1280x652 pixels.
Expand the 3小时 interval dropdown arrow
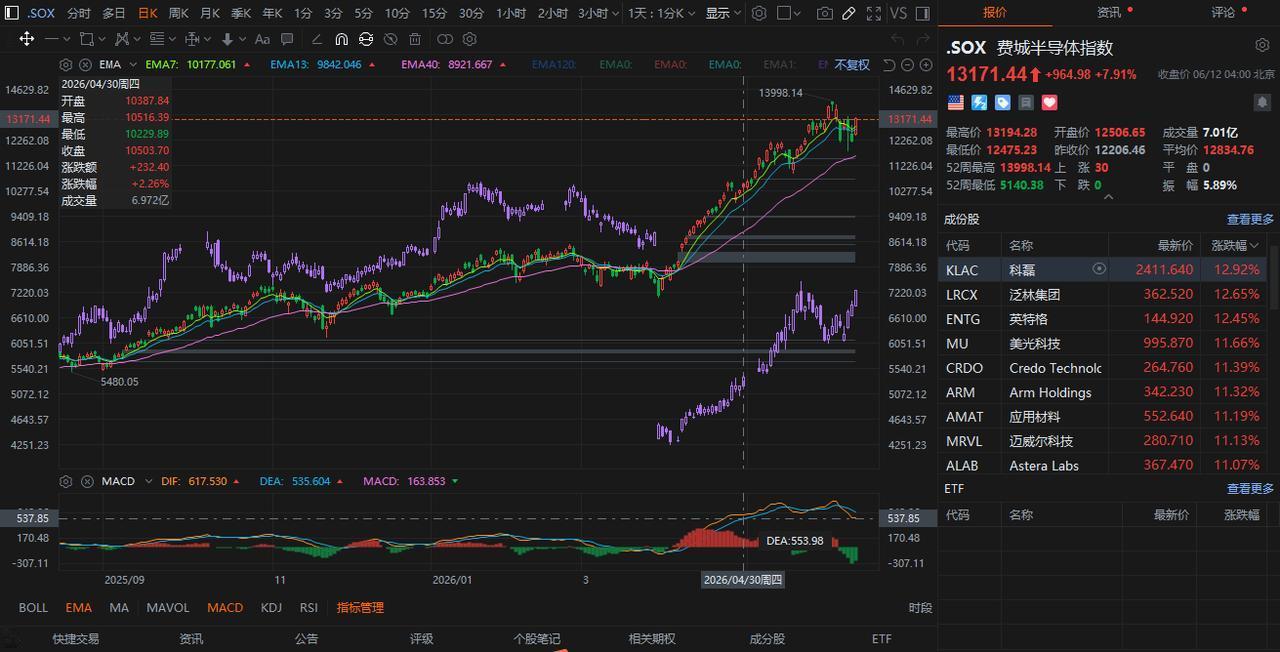coord(613,13)
